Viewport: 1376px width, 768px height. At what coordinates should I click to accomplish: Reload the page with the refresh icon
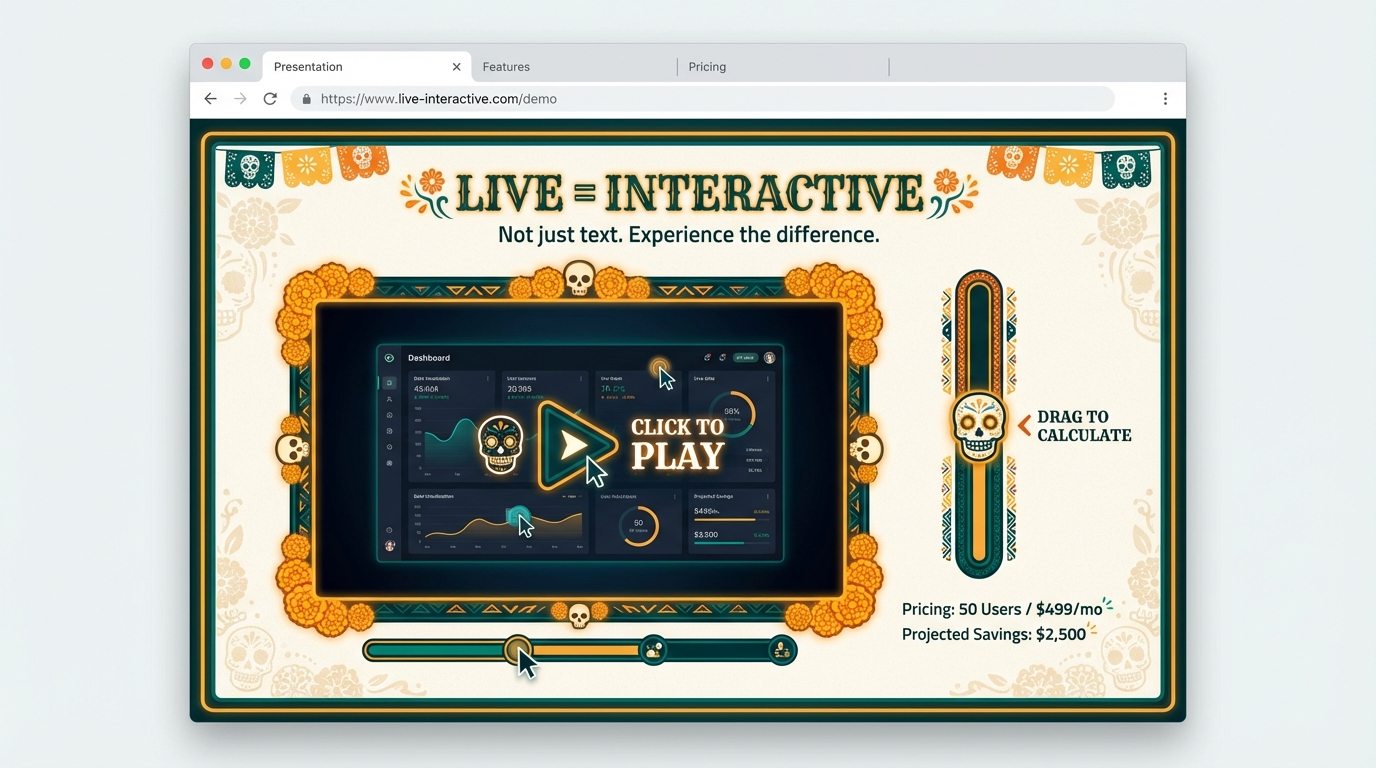click(270, 99)
